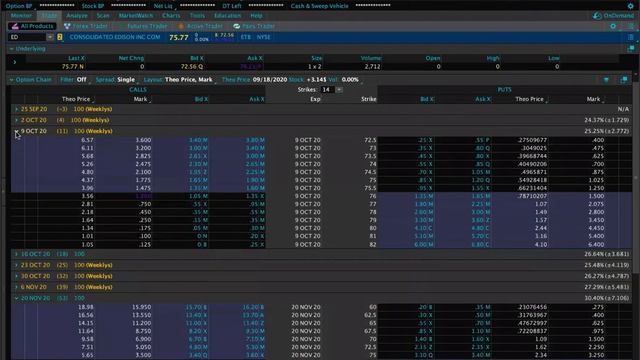Viewport: 640px width, 360px height.
Task: Click the Theo Price date 09/18/2020
Action: pos(270,80)
